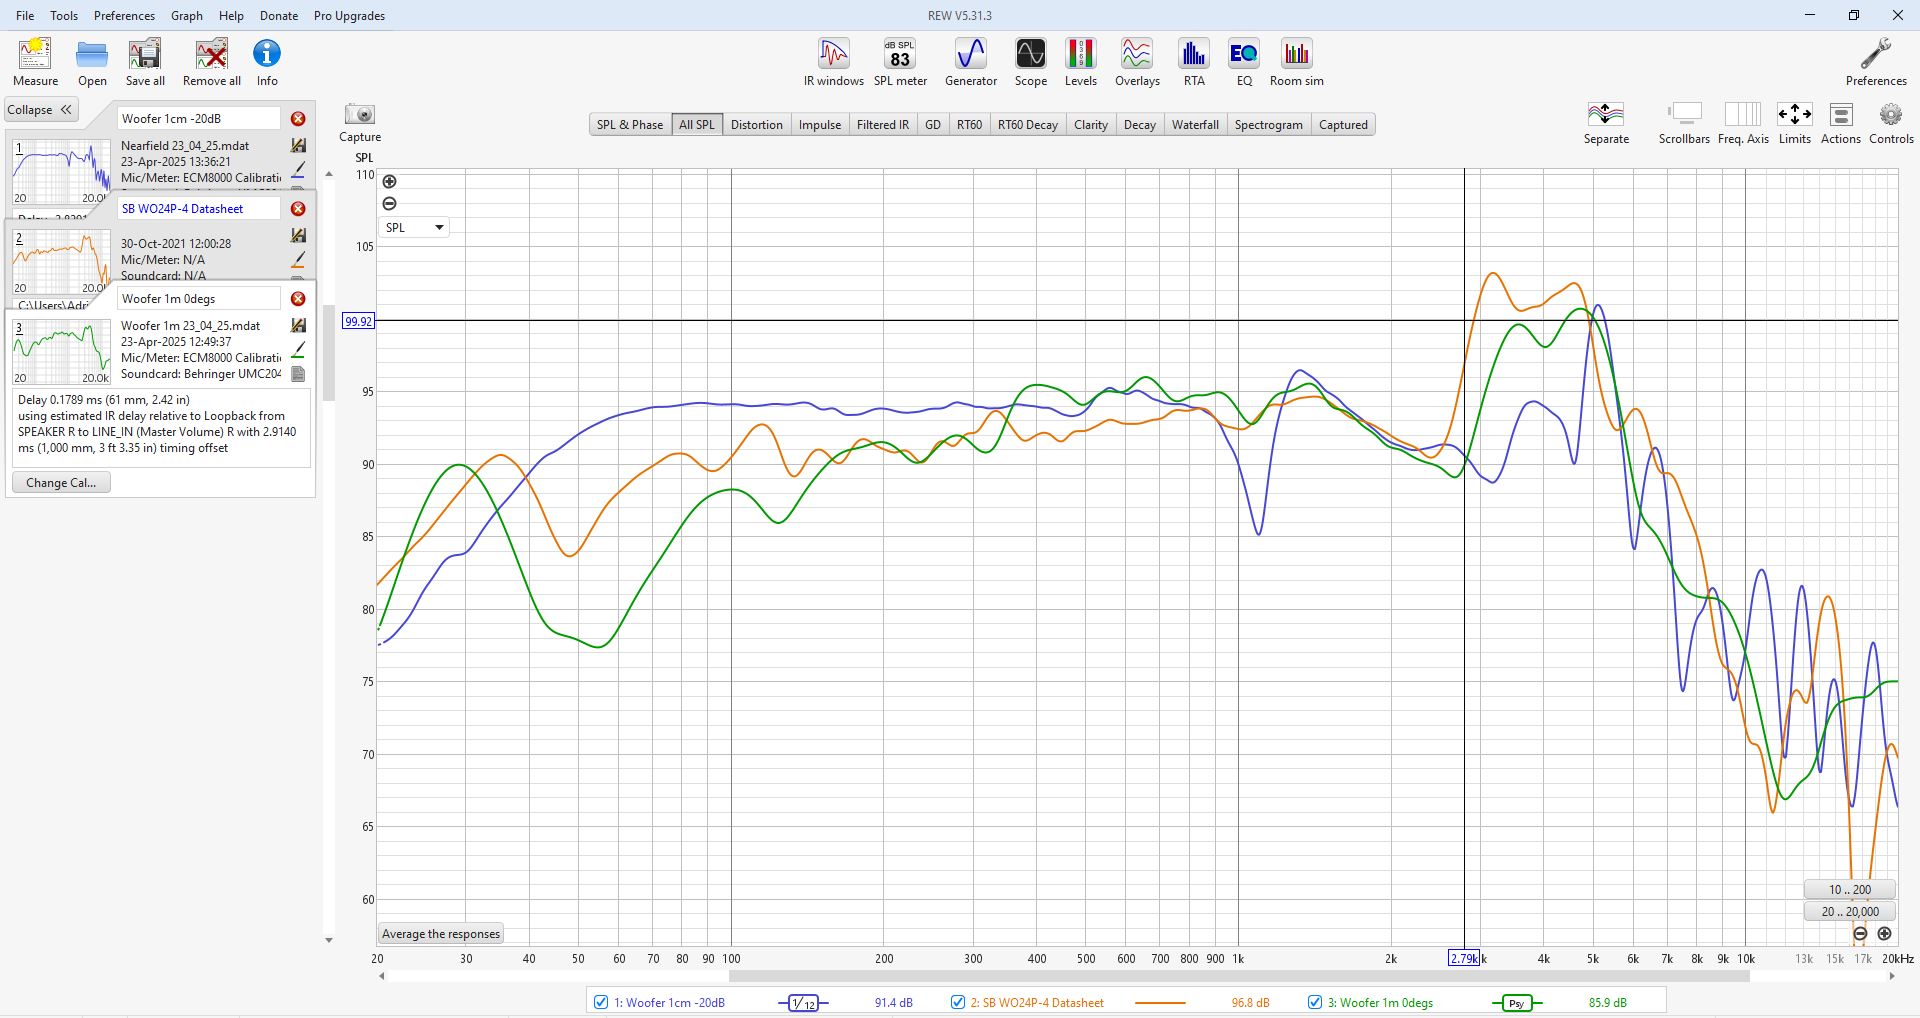
Task: Remove the SB WO24P-4 Datasheet measurement
Action: [x=298, y=209]
